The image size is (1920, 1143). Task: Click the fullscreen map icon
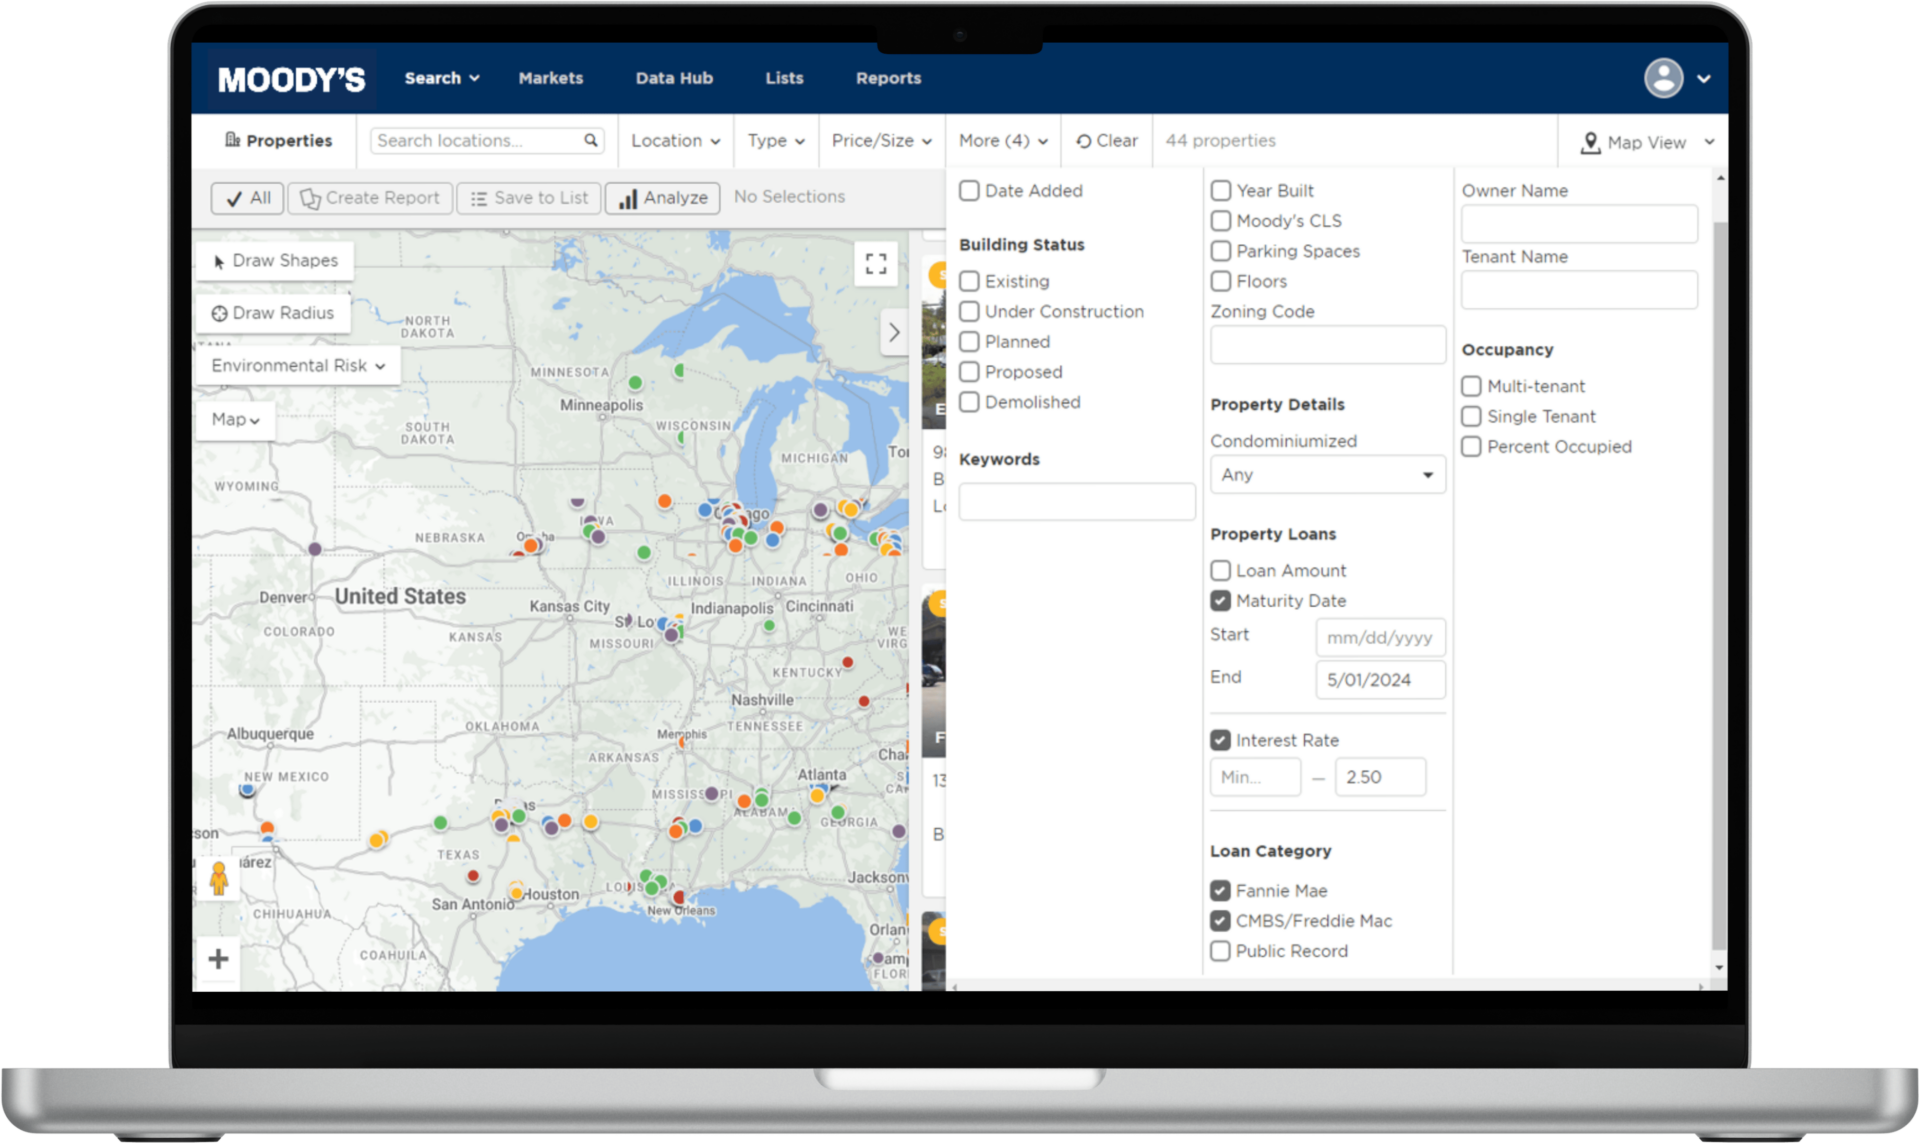tap(876, 263)
